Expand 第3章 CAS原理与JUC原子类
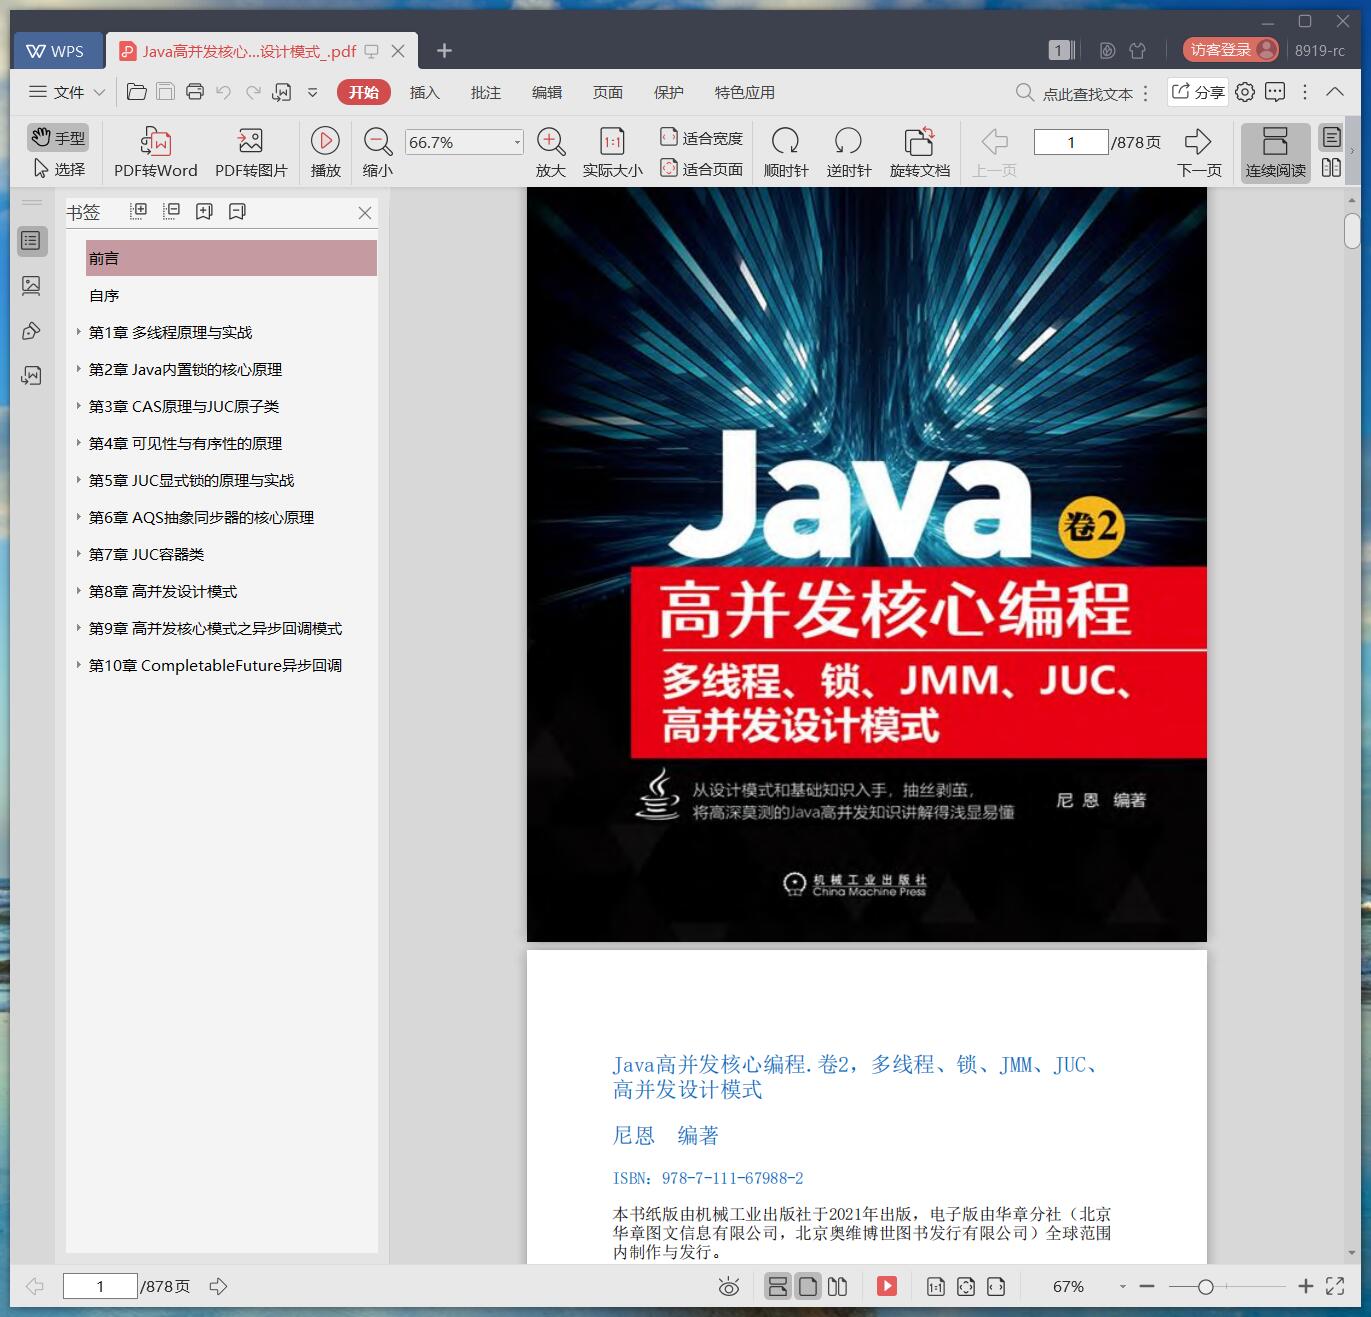The height and width of the screenshot is (1317, 1371). tap(79, 406)
